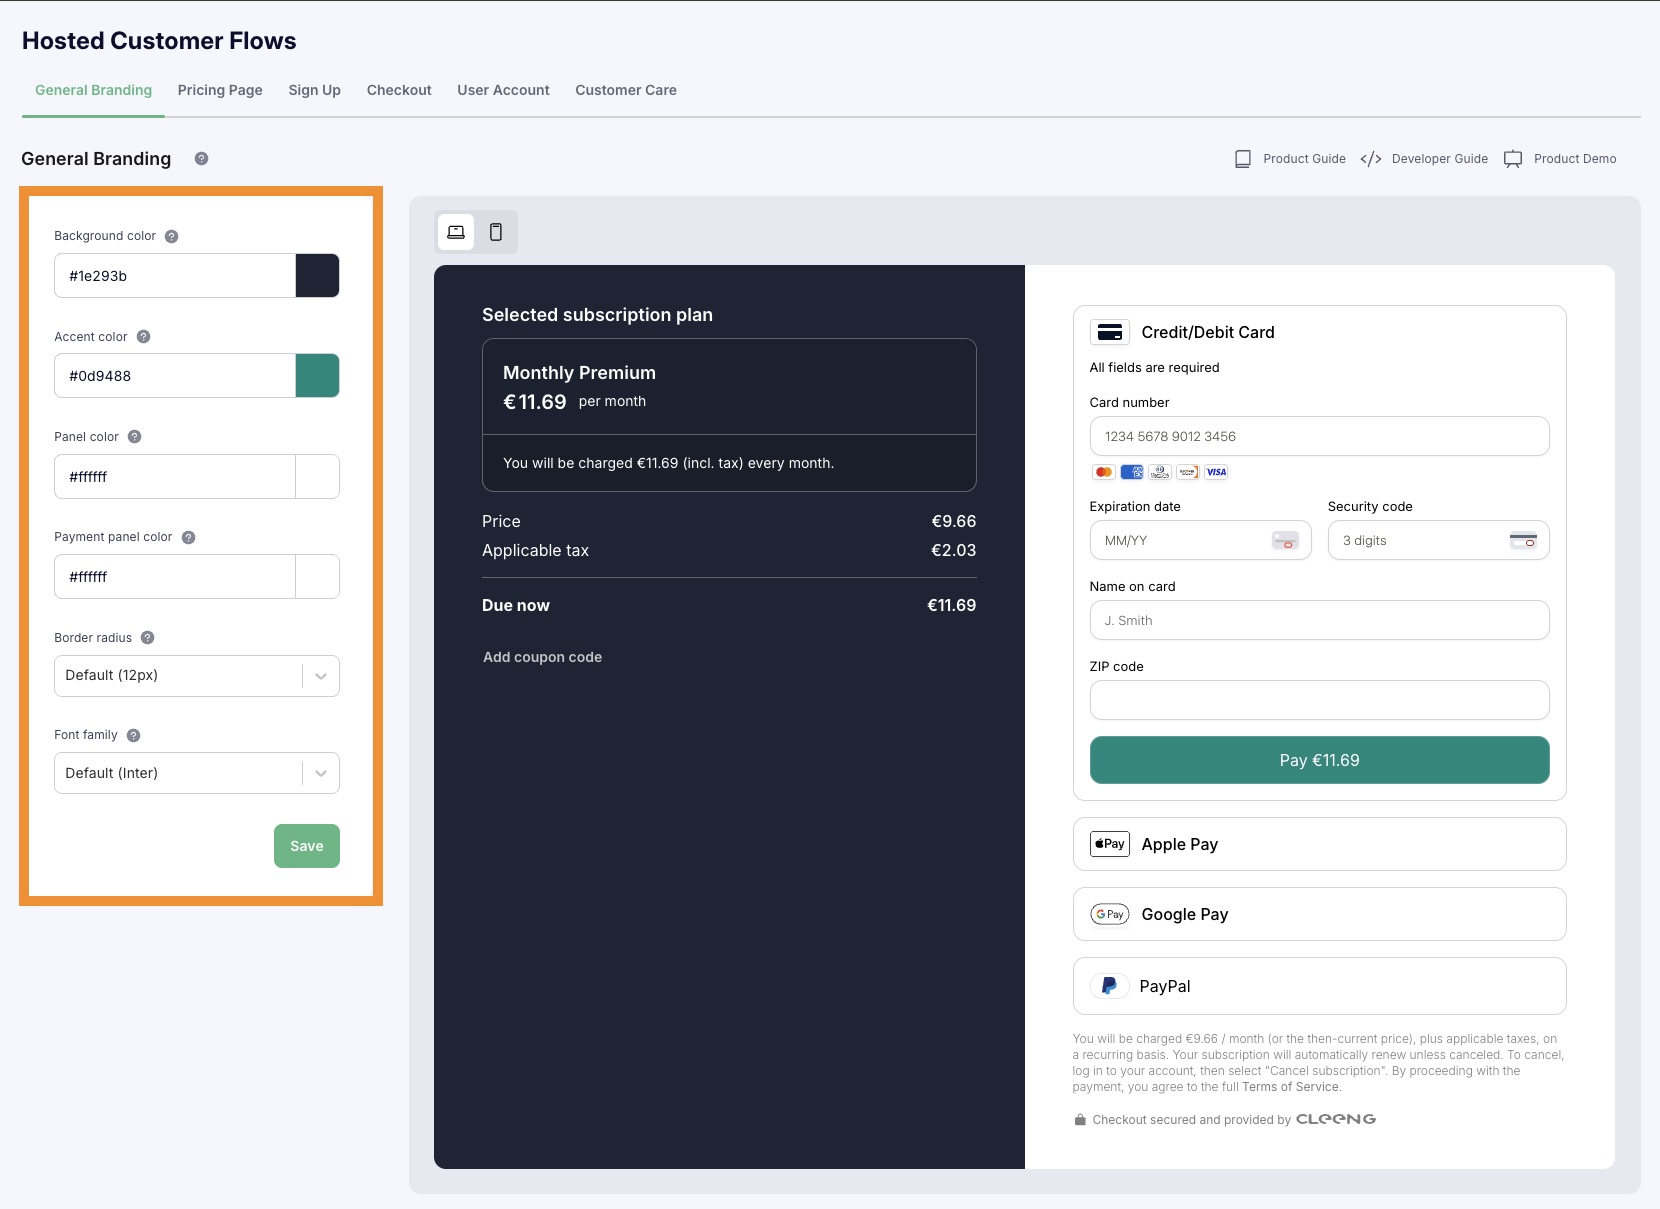Screen dimensions: 1660x1209
Task: Select the PayPal payment option
Action: (x=1319, y=986)
